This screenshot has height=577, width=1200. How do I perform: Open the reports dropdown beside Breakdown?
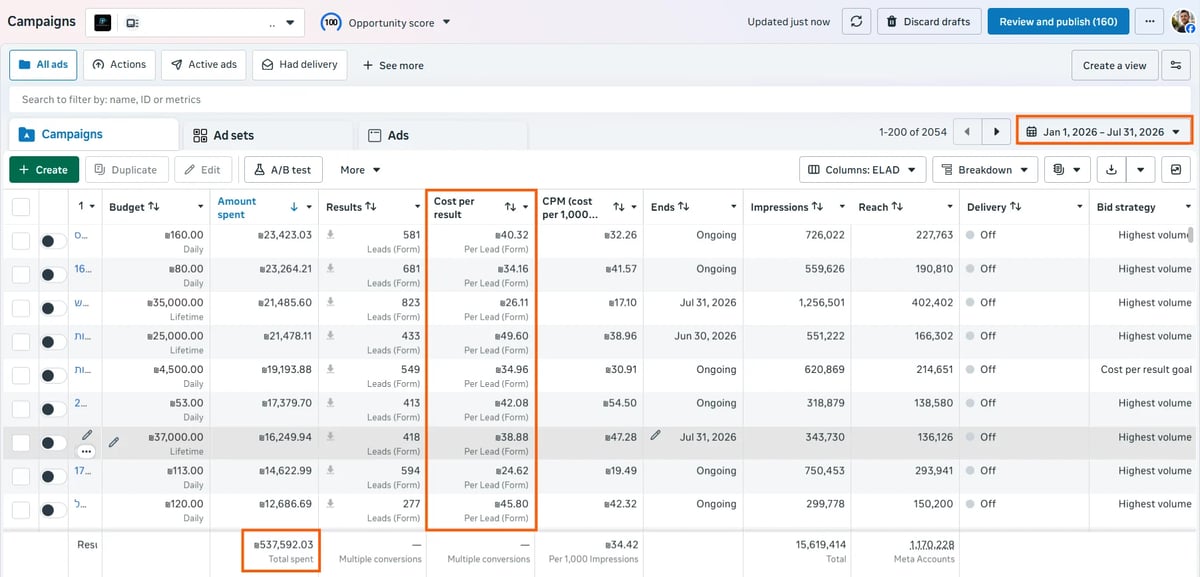[1067, 170]
